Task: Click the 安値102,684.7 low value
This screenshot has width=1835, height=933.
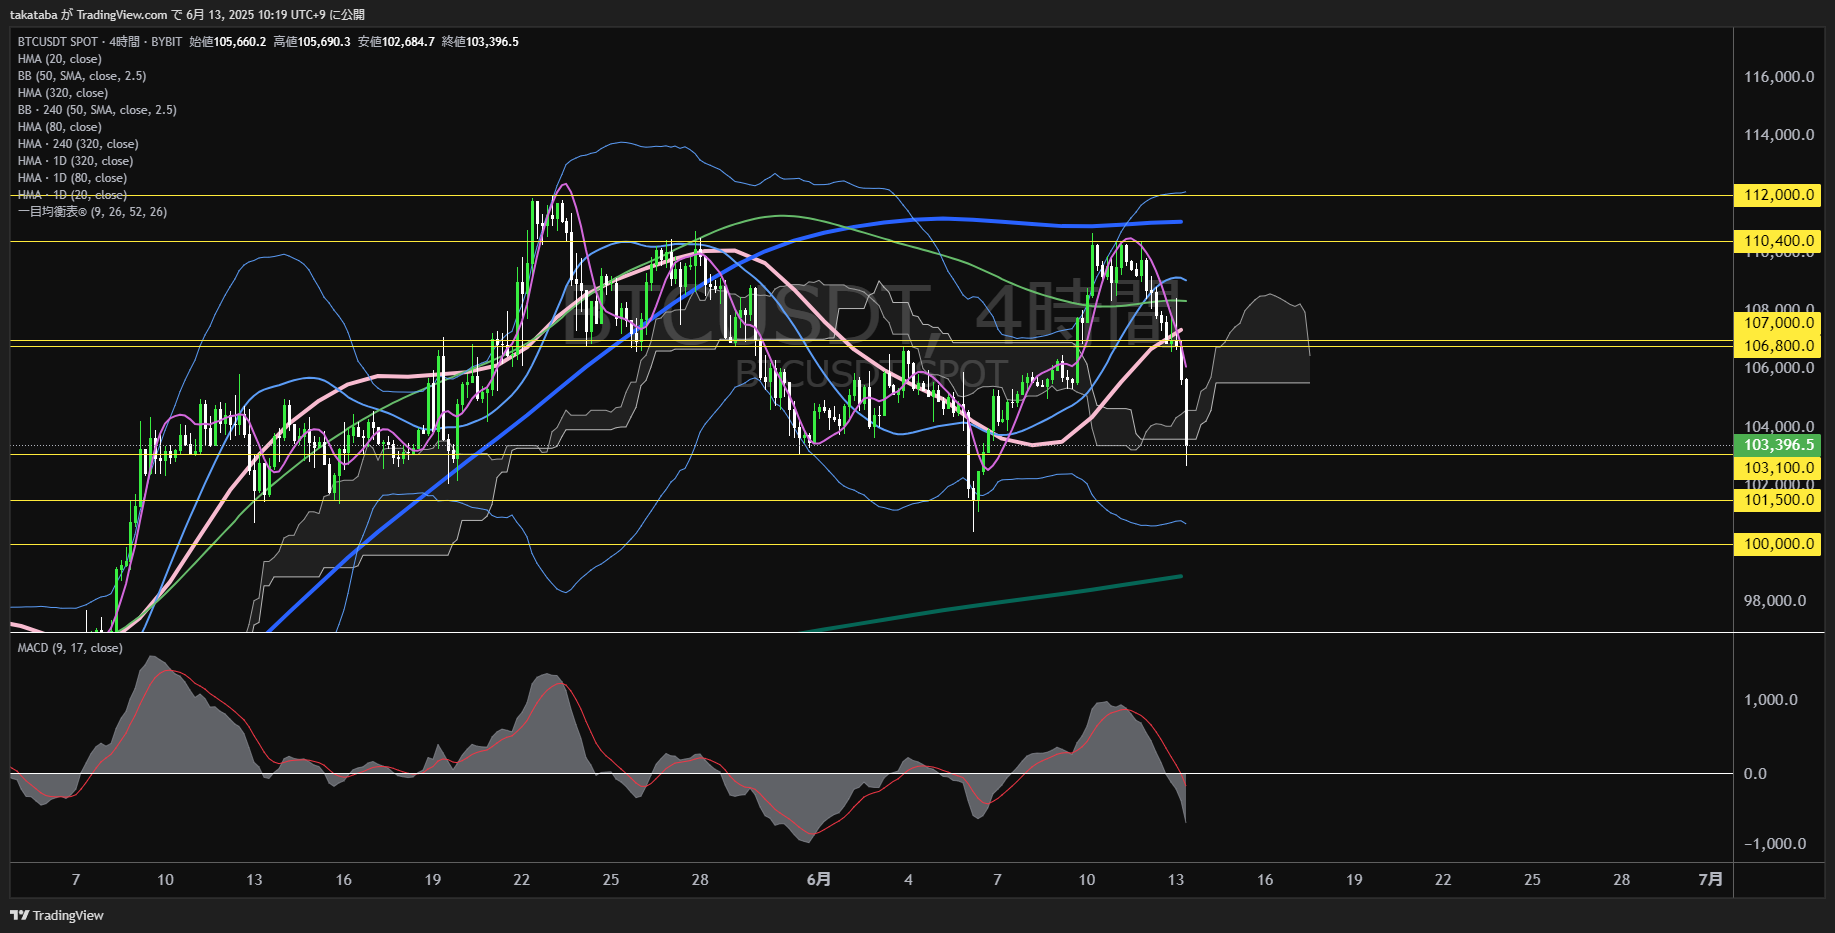Action: (x=396, y=42)
